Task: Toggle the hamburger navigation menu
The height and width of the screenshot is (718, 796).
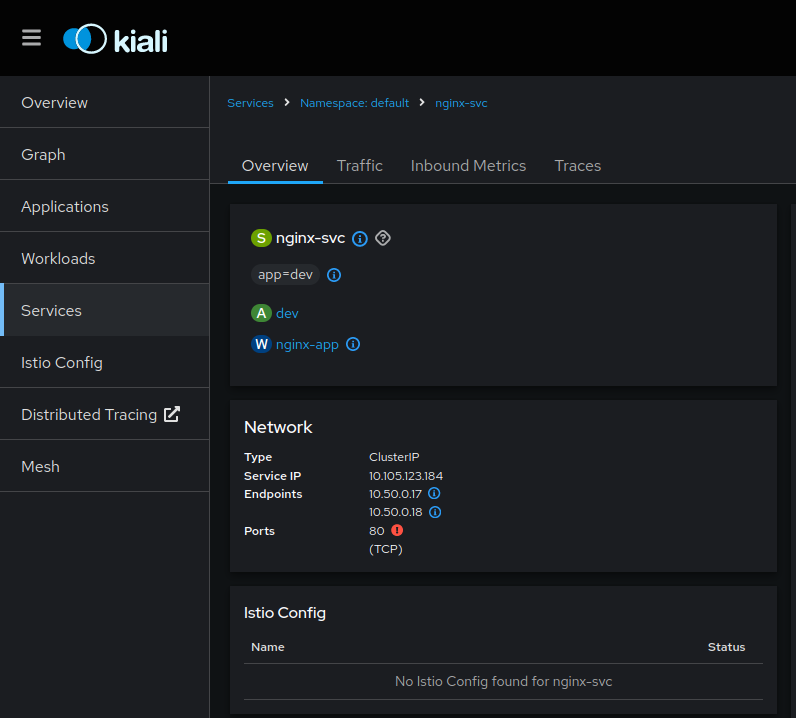Action: (x=31, y=38)
